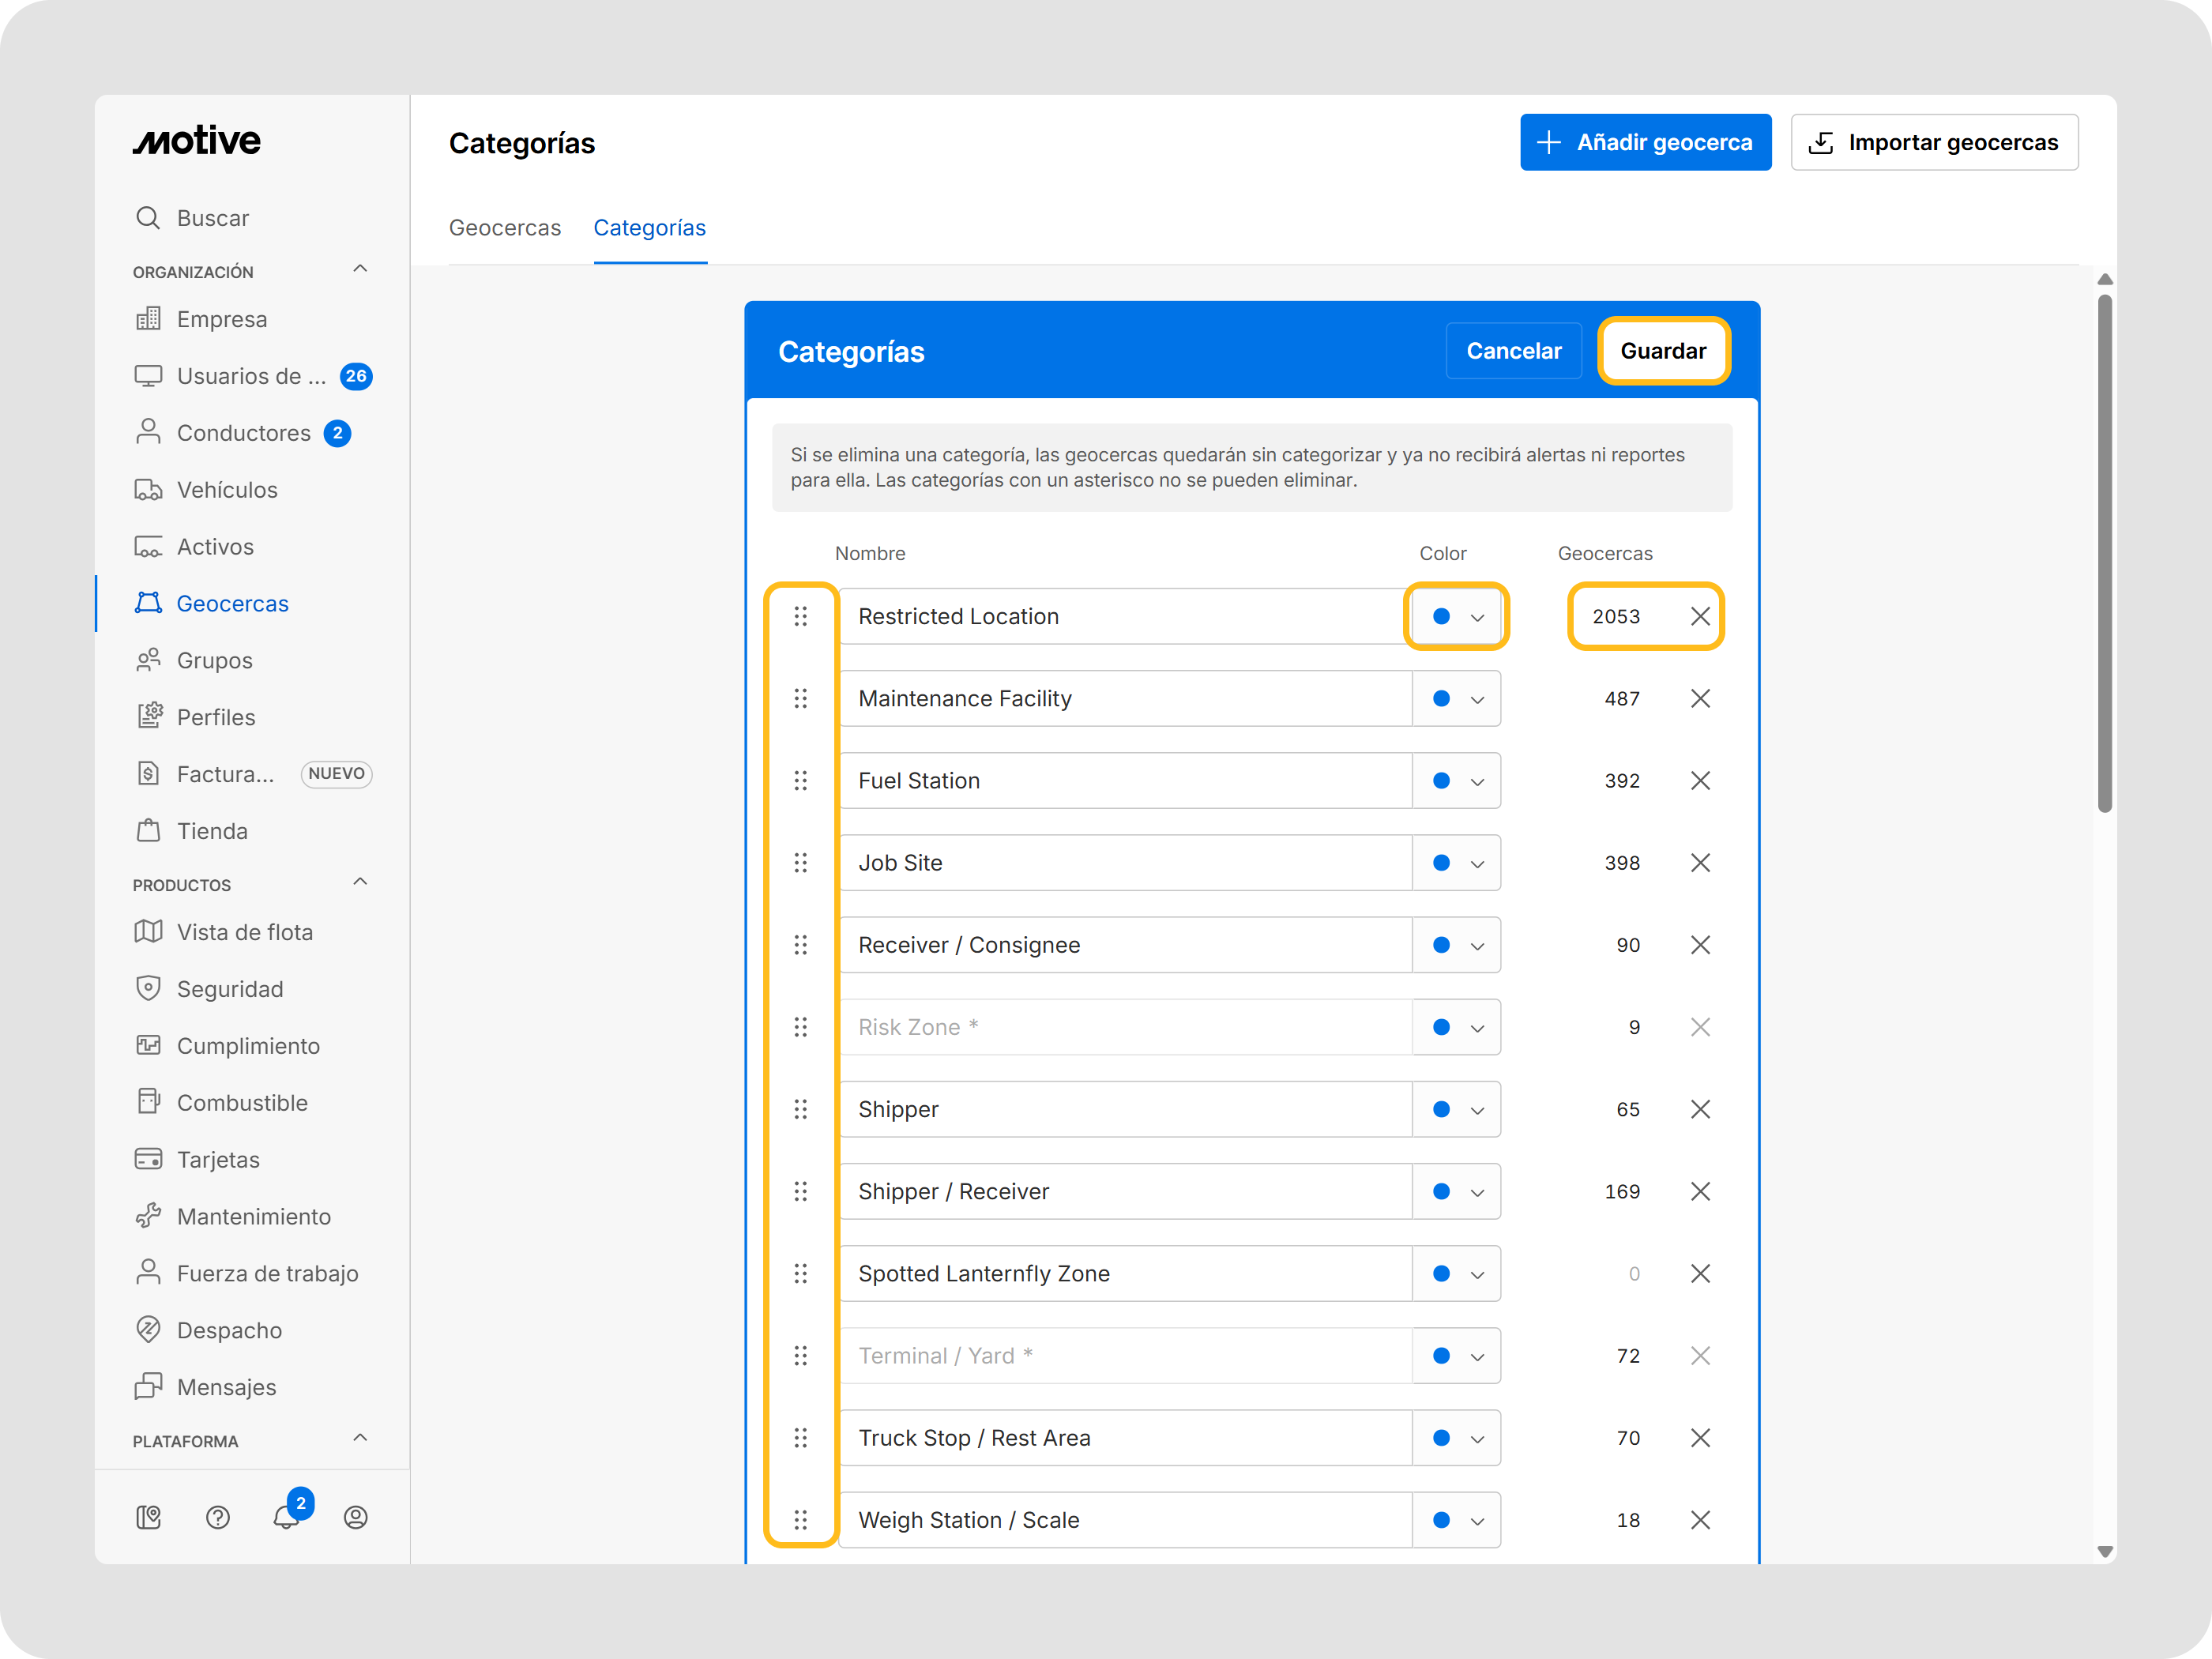The image size is (2212, 1659).
Task: Open the help question mark icon
Action: click(218, 1517)
